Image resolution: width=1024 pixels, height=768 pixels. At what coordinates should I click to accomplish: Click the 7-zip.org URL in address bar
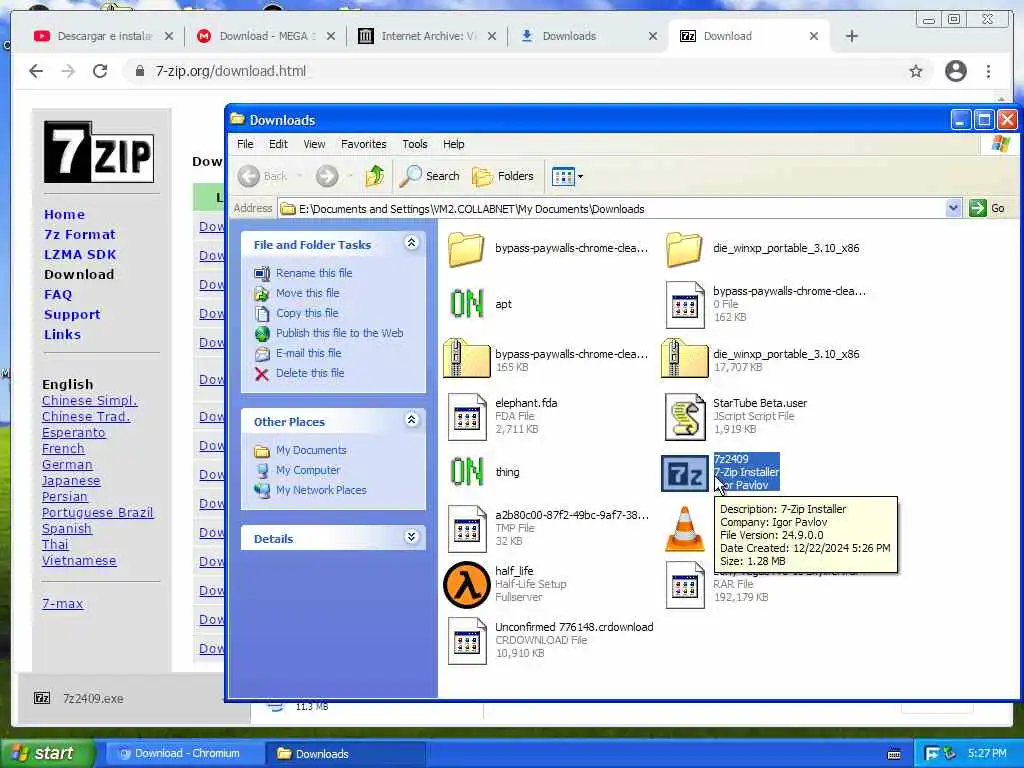(x=231, y=71)
